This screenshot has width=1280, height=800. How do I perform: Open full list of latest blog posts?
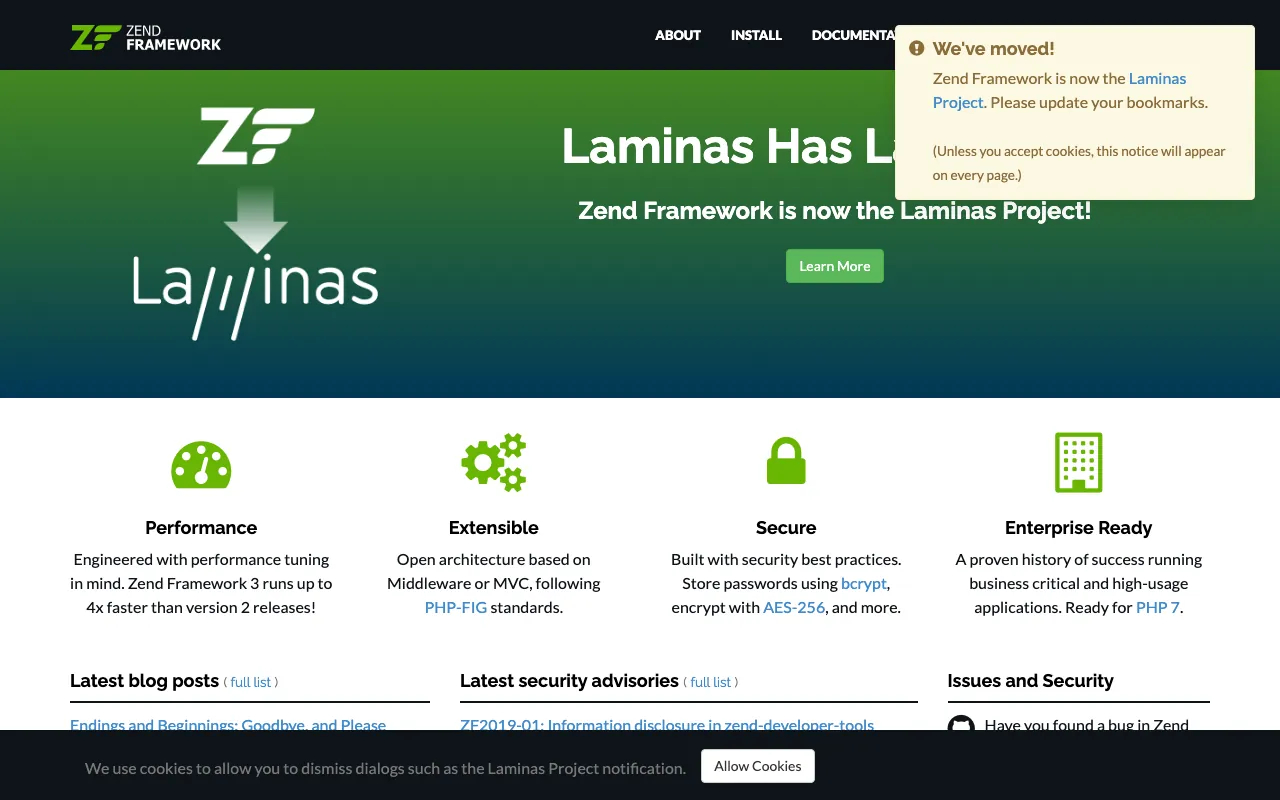(x=250, y=682)
